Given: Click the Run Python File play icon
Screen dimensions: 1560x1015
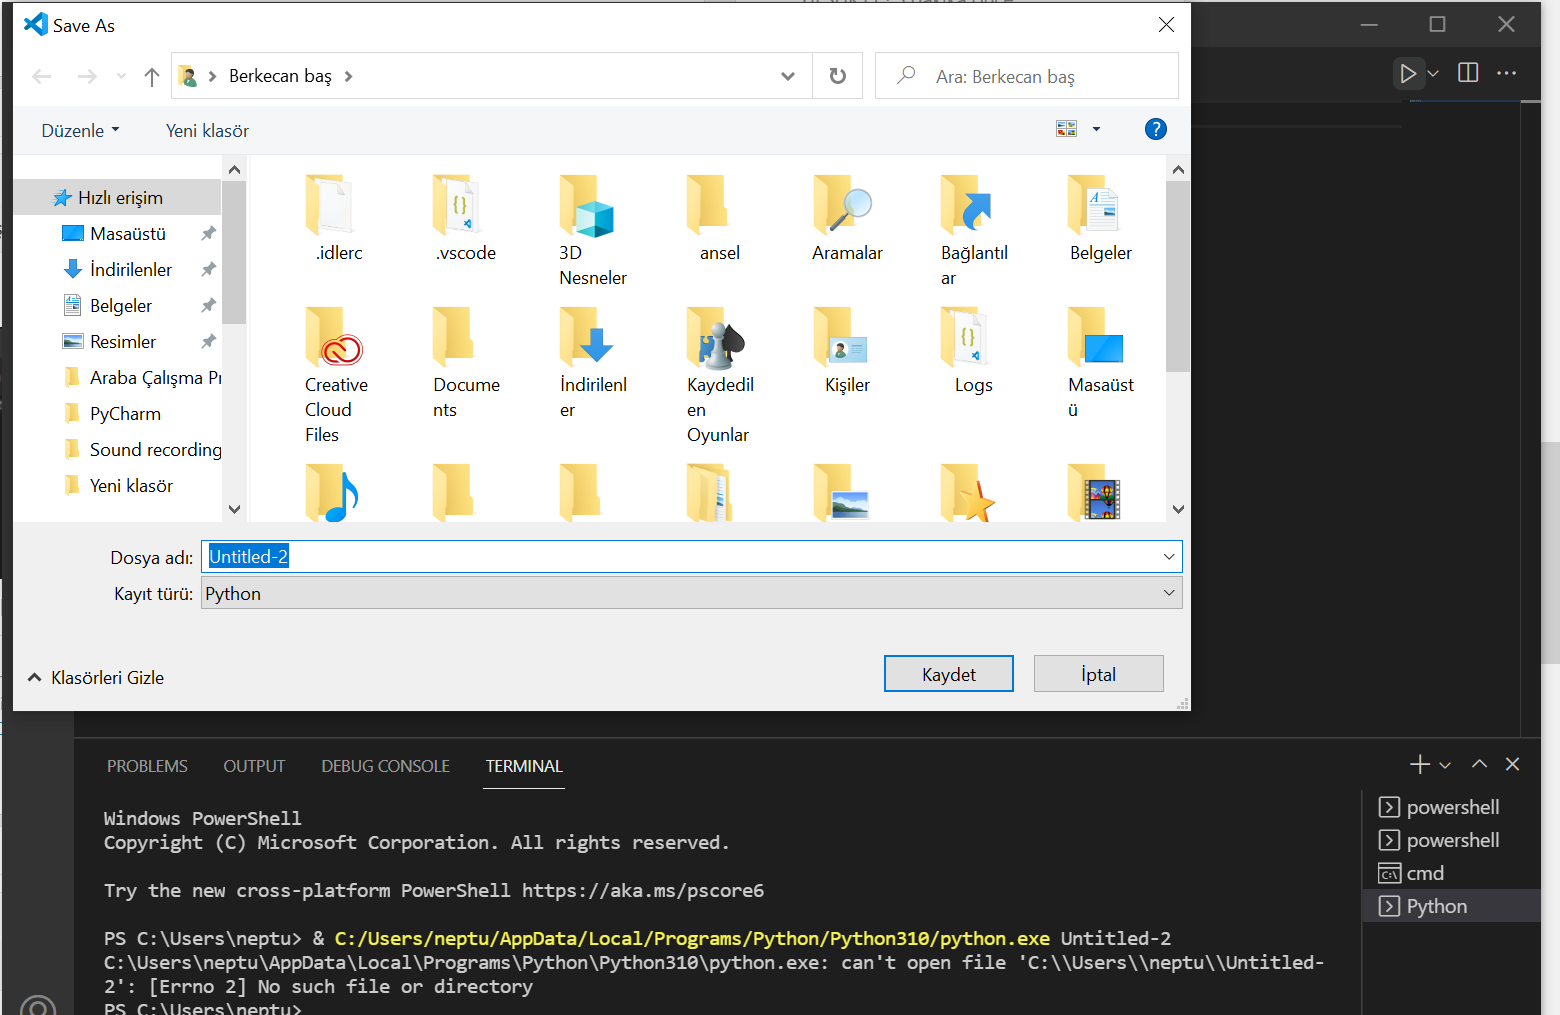Looking at the screenshot, I should tap(1407, 73).
